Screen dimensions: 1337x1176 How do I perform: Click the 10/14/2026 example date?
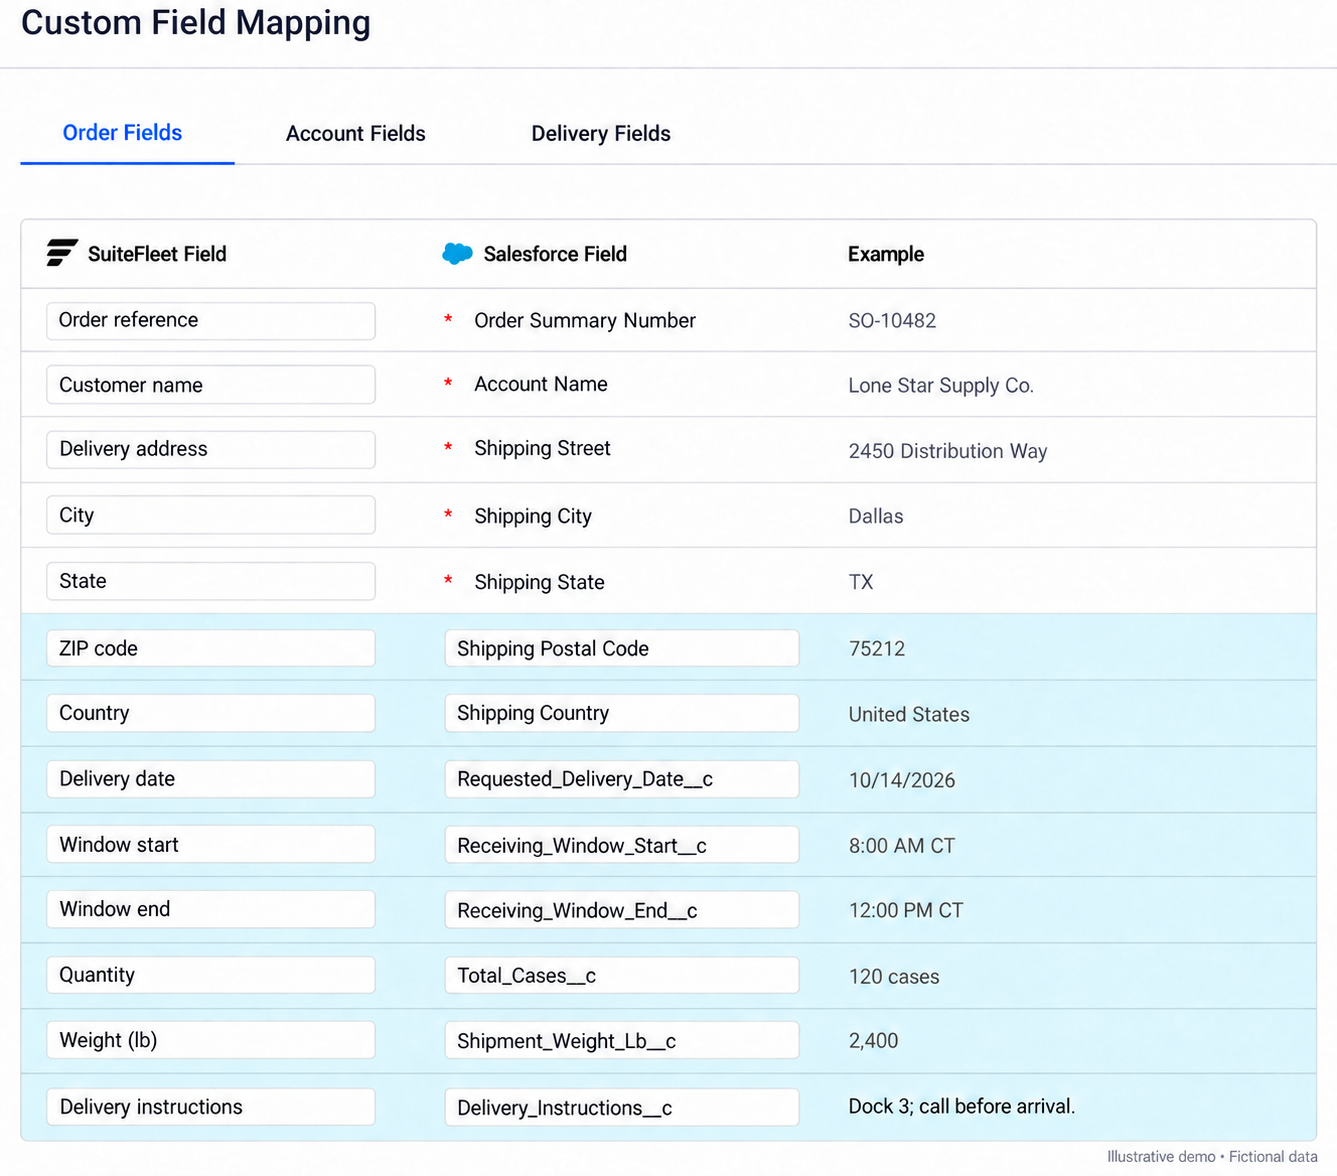click(902, 780)
